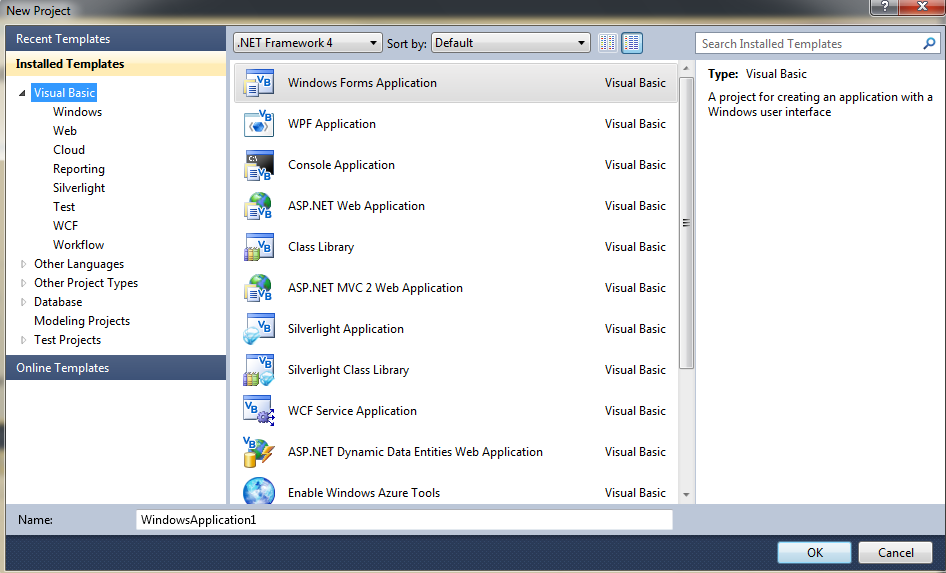This screenshot has height=573, width=946.
Task: Click the project Name text field
Action: point(404,520)
